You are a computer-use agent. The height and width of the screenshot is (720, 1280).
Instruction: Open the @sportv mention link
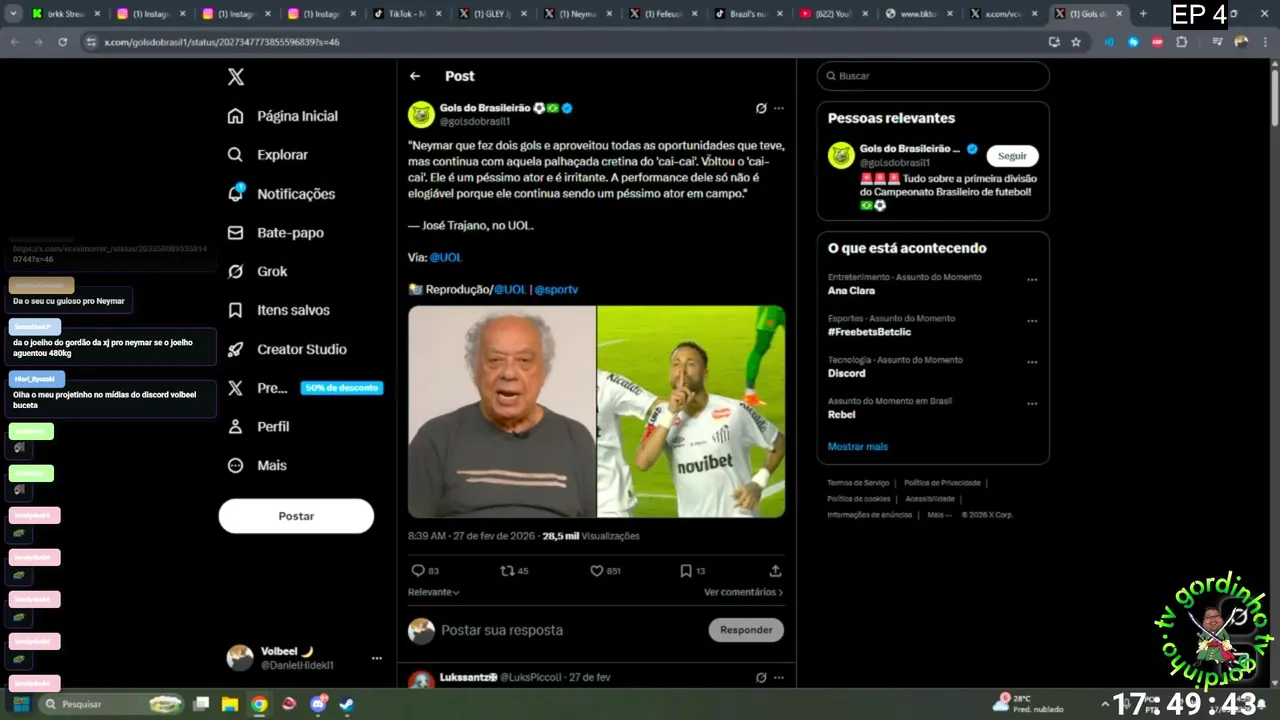point(556,289)
